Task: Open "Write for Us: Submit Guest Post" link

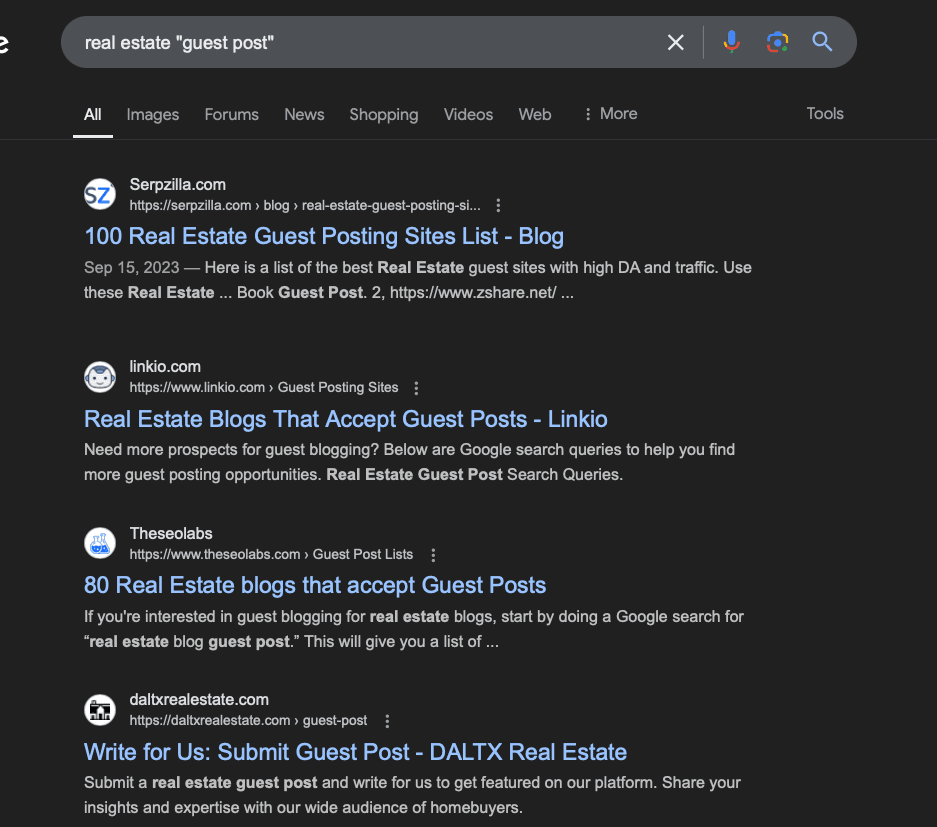Action: [355, 752]
